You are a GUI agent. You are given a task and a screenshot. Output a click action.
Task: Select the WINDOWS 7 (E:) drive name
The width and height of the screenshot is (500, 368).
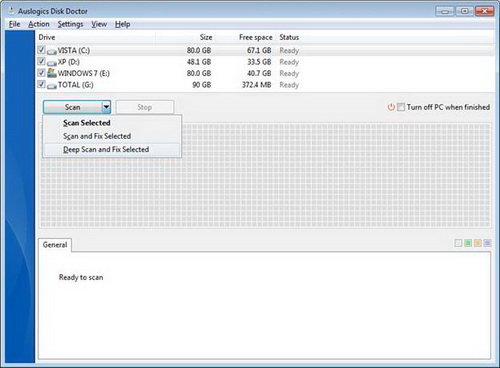click(x=84, y=73)
